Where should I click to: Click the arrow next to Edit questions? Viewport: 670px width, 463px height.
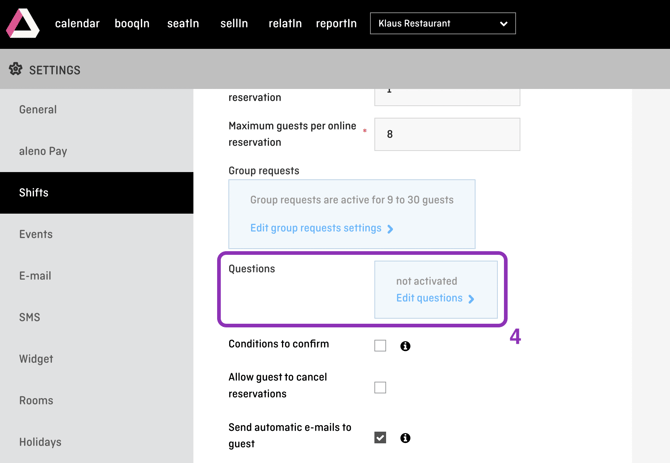point(471,299)
